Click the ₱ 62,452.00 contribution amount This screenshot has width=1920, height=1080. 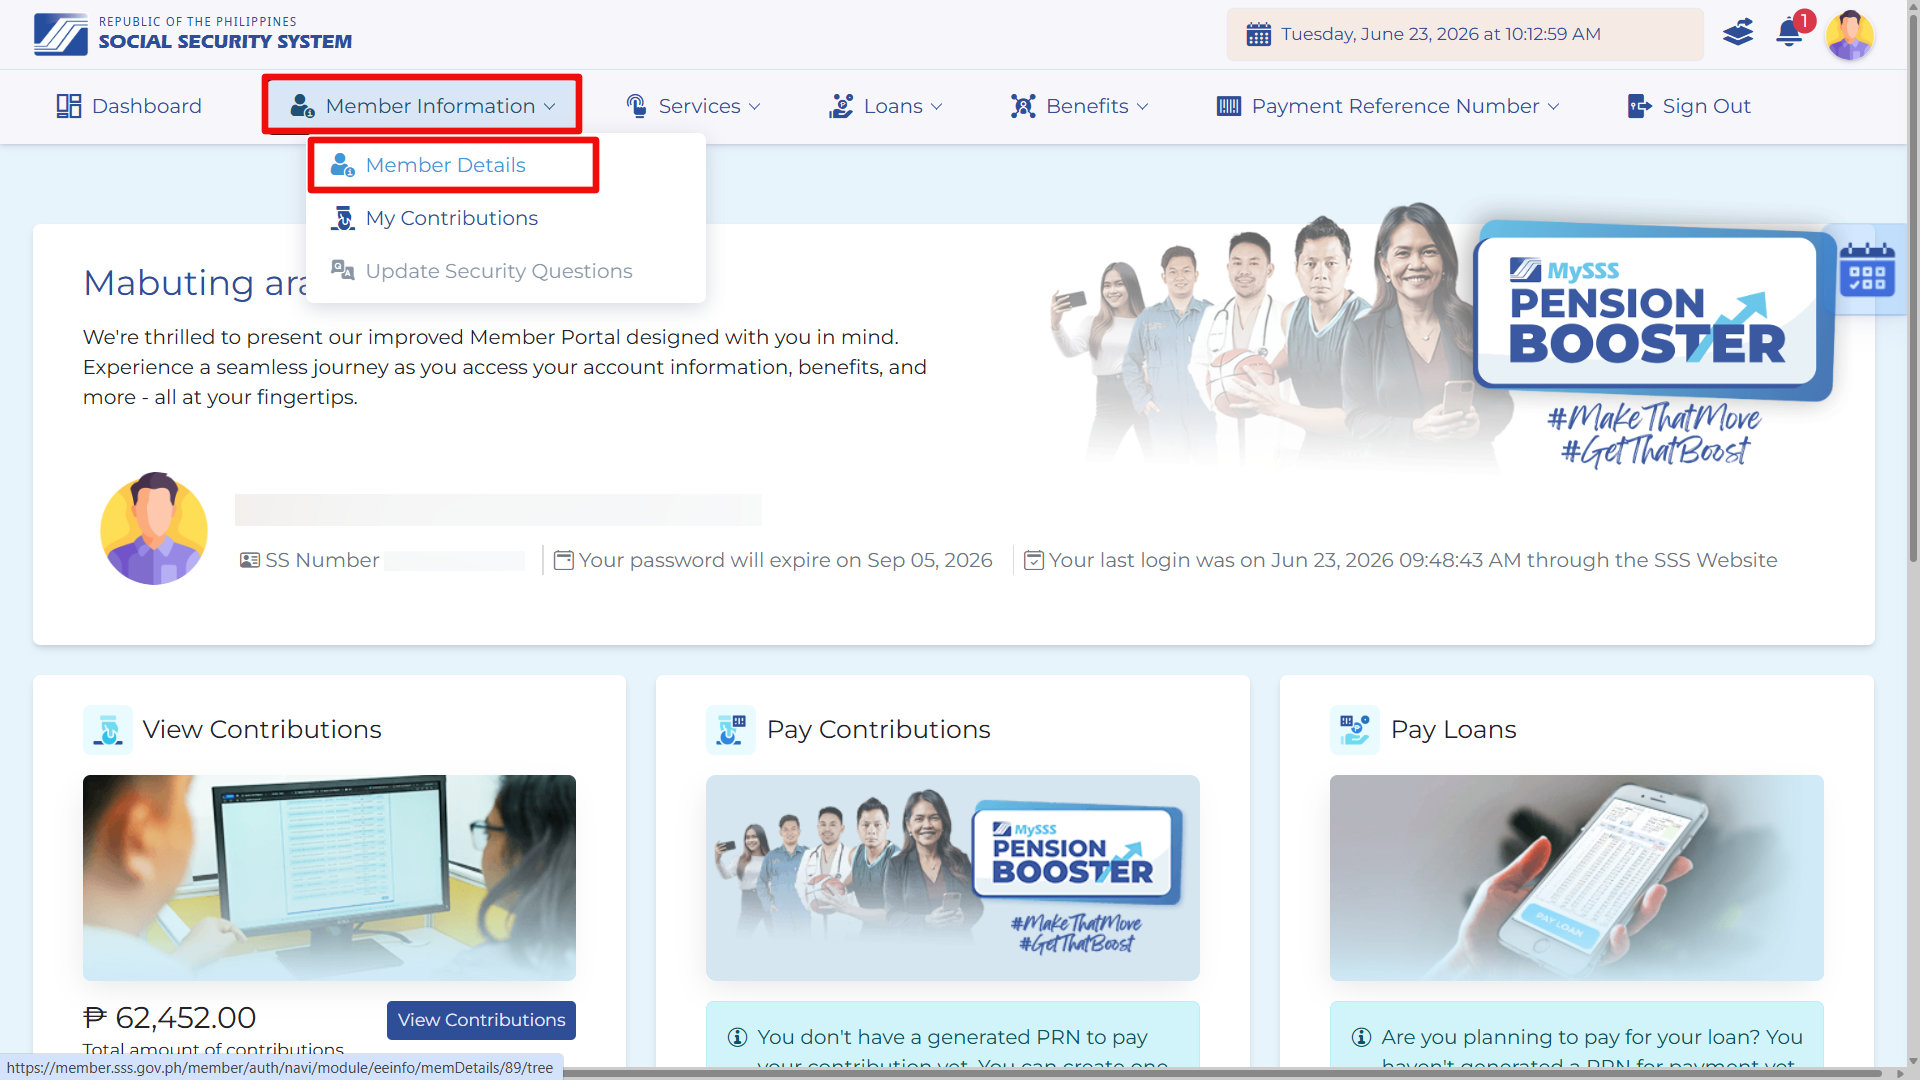[170, 1018]
